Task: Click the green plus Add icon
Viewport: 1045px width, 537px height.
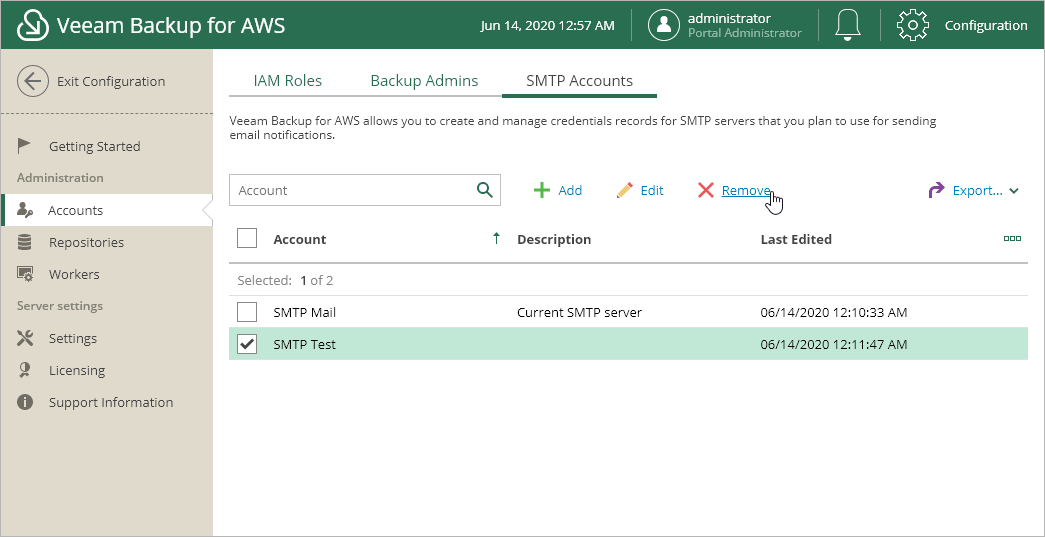Action: pyautogui.click(x=542, y=190)
